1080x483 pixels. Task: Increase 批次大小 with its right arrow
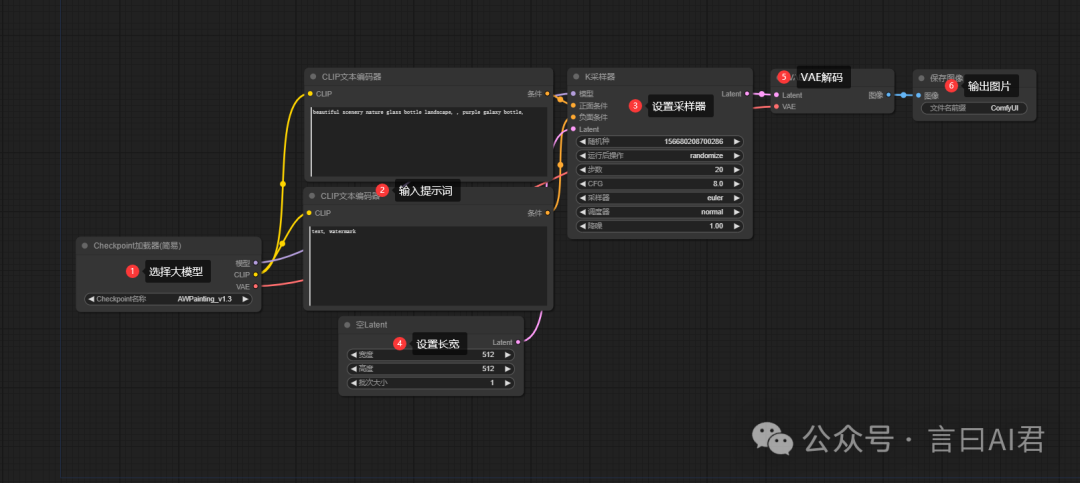coord(508,383)
